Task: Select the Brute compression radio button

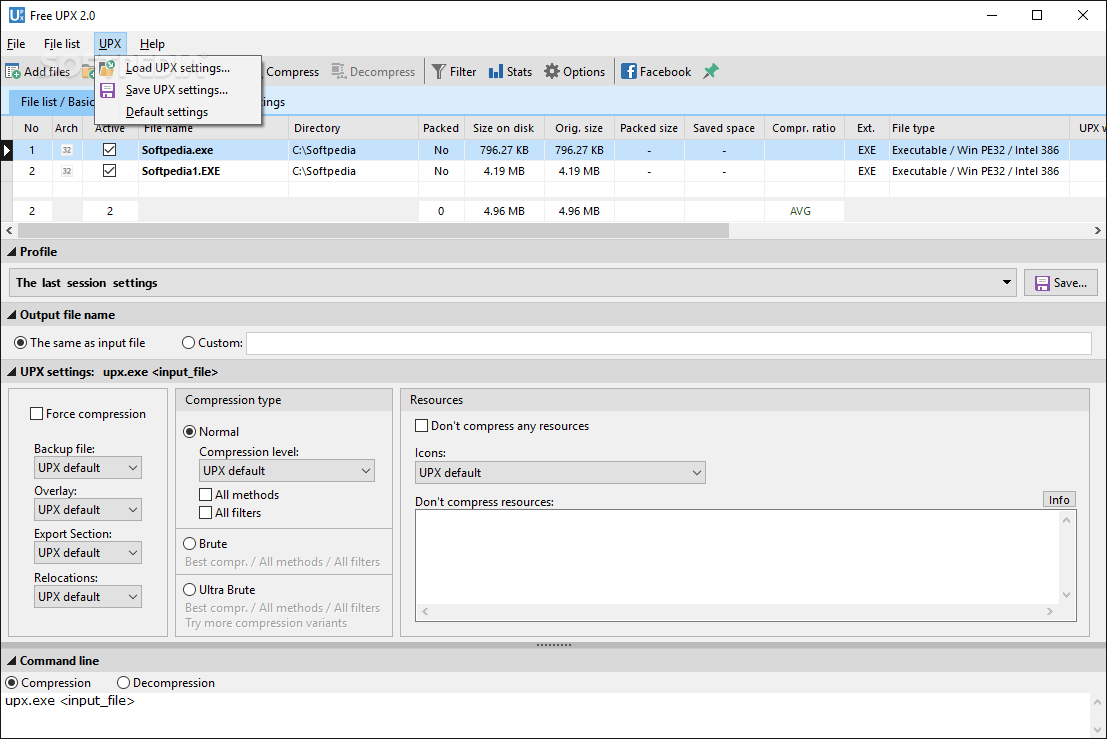Action: click(189, 543)
